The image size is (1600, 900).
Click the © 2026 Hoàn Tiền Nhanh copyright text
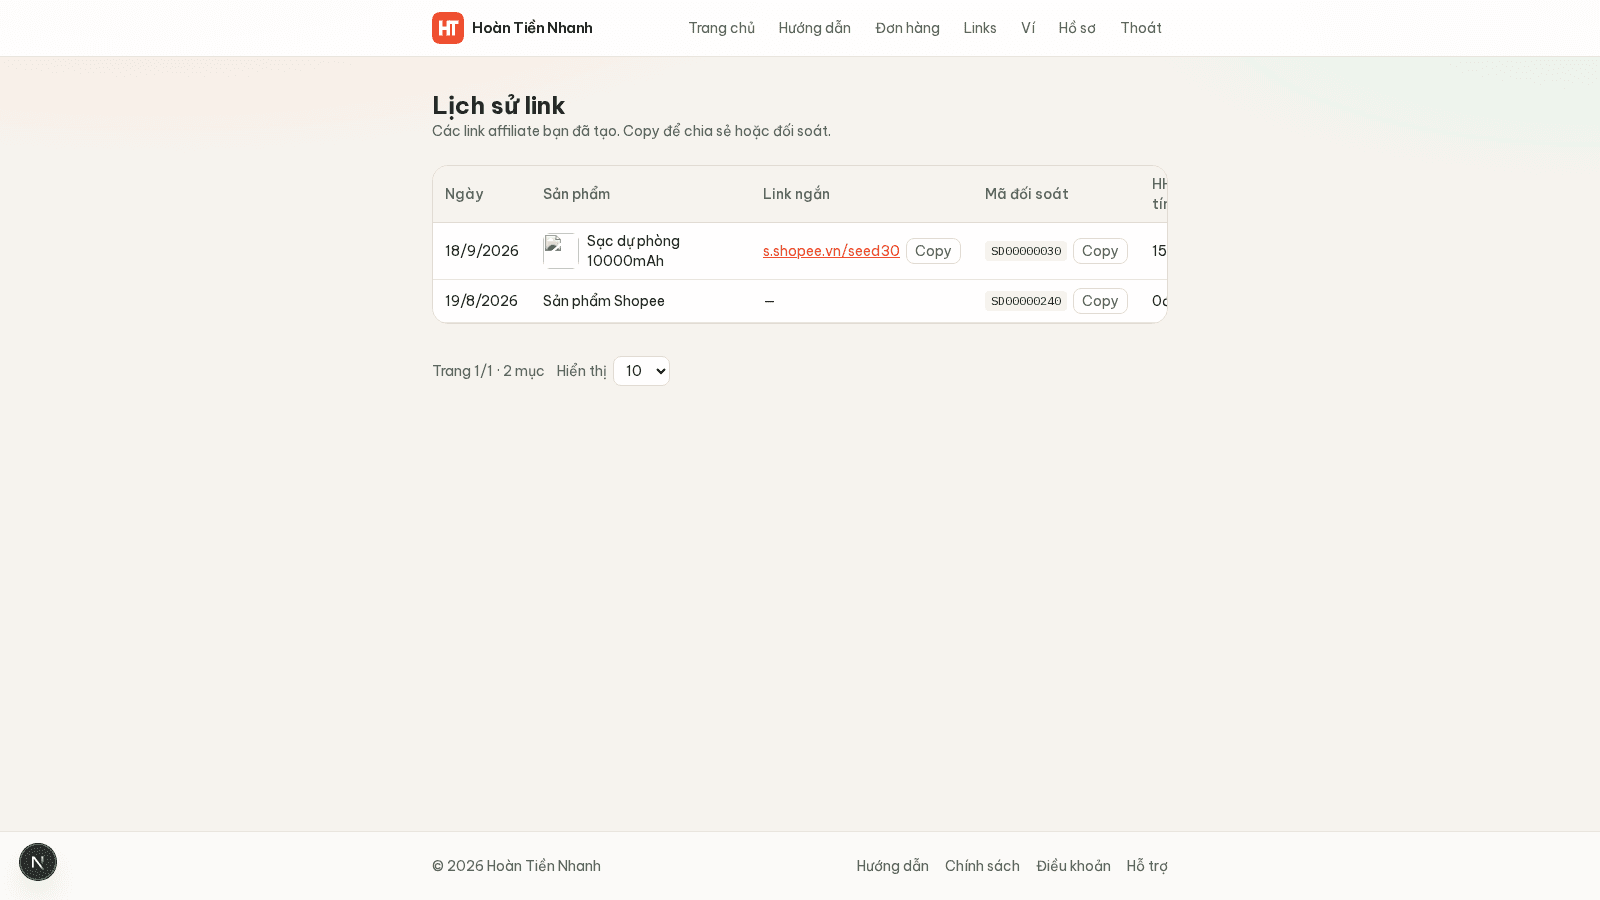[516, 866]
